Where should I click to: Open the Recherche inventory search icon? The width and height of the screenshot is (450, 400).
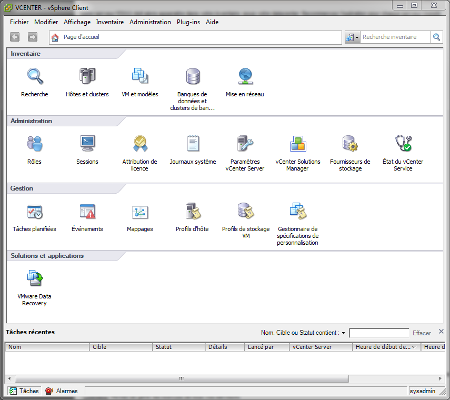point(35,76)
